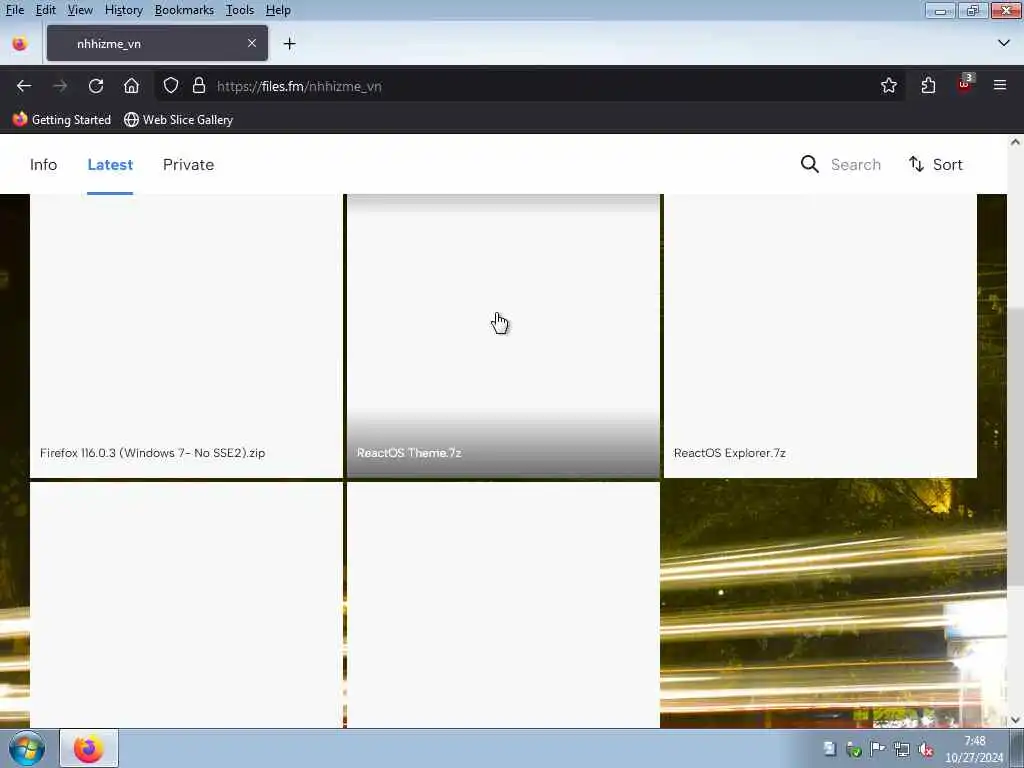Open a new browser tab
The image size is (1024, 768).
pos(289,44)
